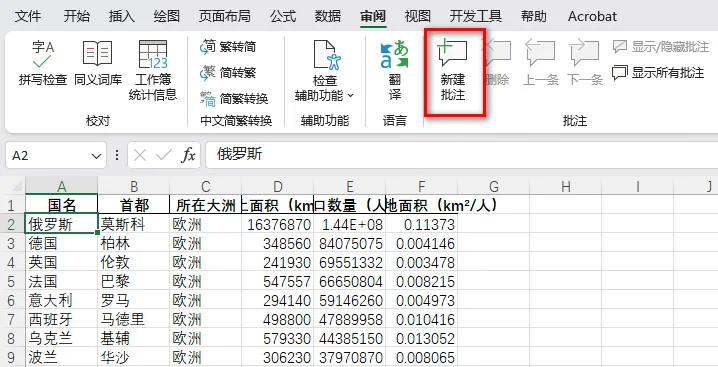Toggle 显示所有批注 show all comments
718x367 pixels.
tap(658, 72)
